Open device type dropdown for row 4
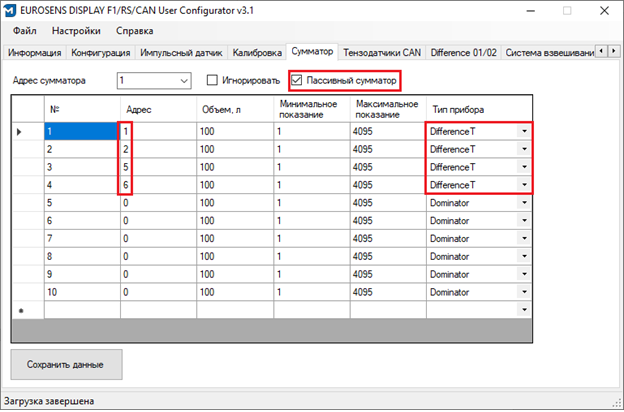The height and width of the screenshot is (412, 624). click(524, 185)
